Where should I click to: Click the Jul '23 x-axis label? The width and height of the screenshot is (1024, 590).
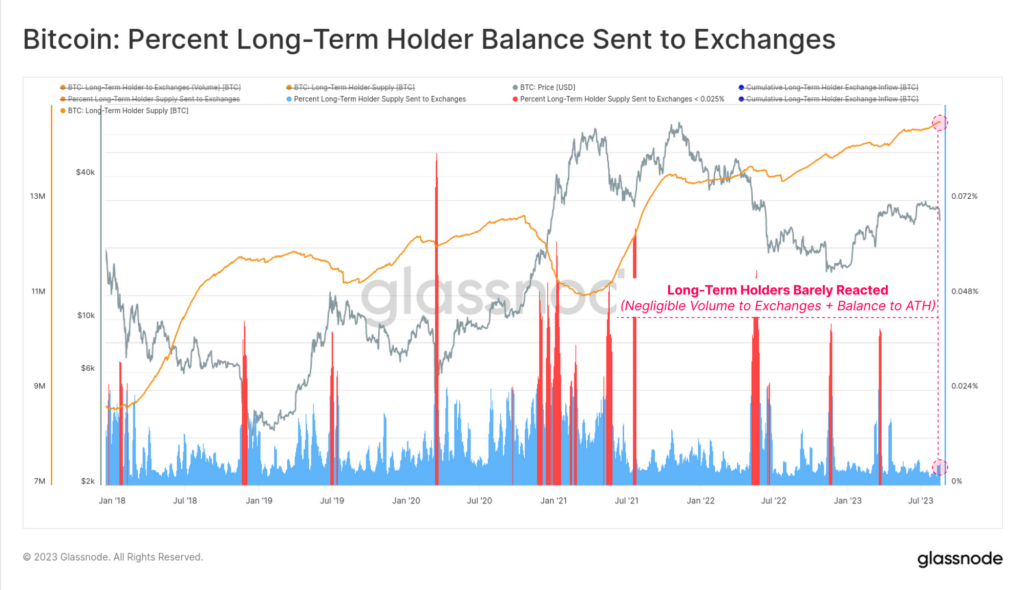coord(921,500)
